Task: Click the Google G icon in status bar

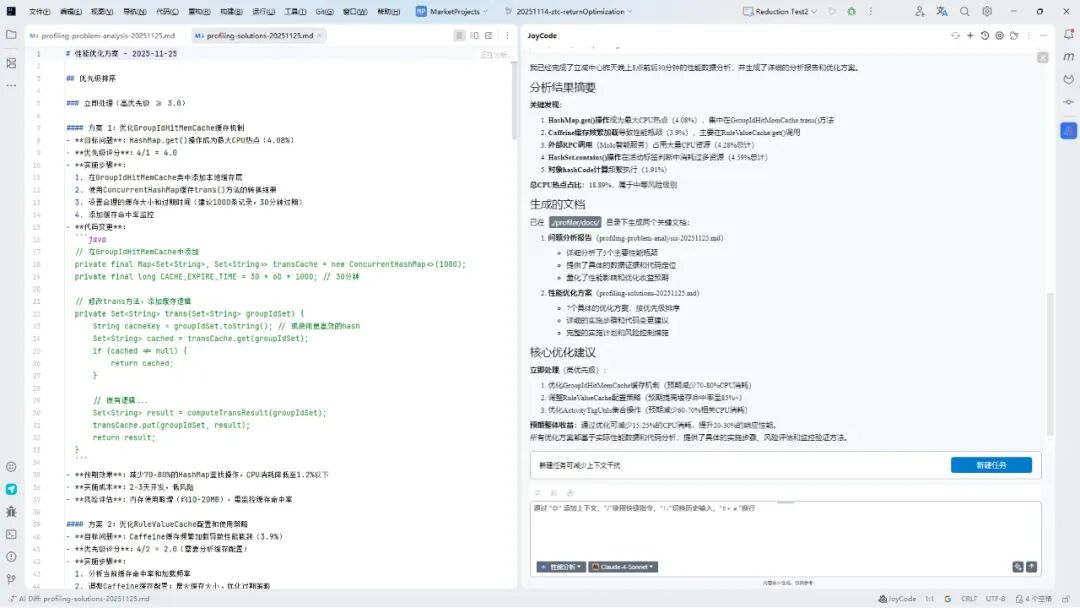Action: [948, 599]
